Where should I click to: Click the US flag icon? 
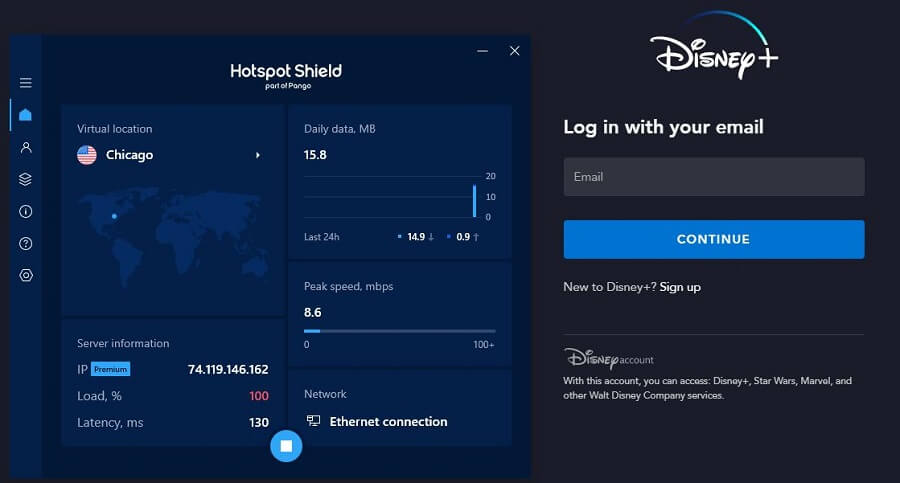tap(87, 155)
